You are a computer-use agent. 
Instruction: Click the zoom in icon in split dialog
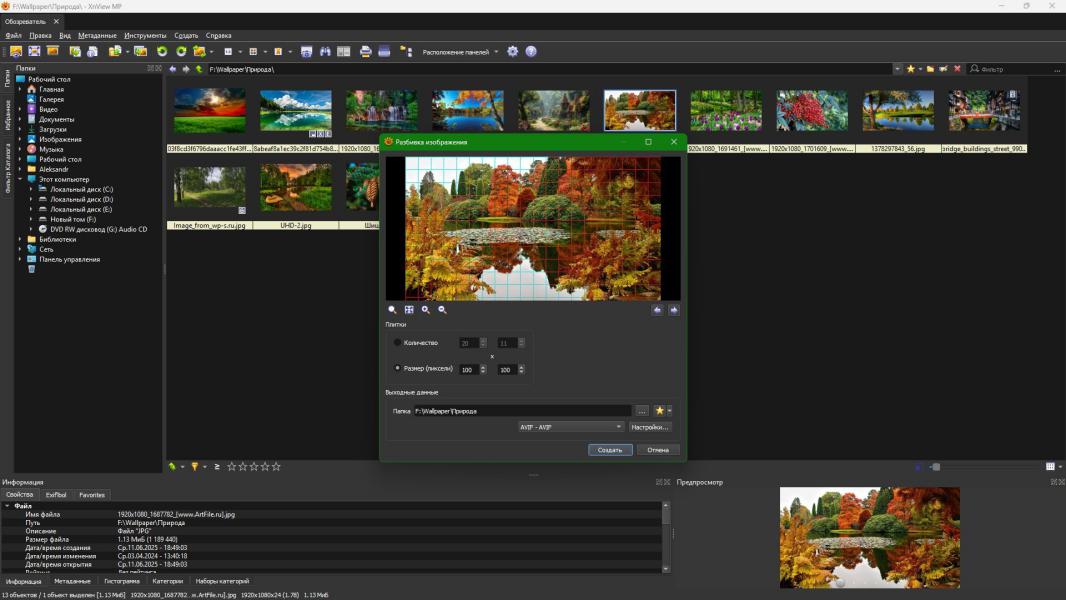click(x=426, y=310)
